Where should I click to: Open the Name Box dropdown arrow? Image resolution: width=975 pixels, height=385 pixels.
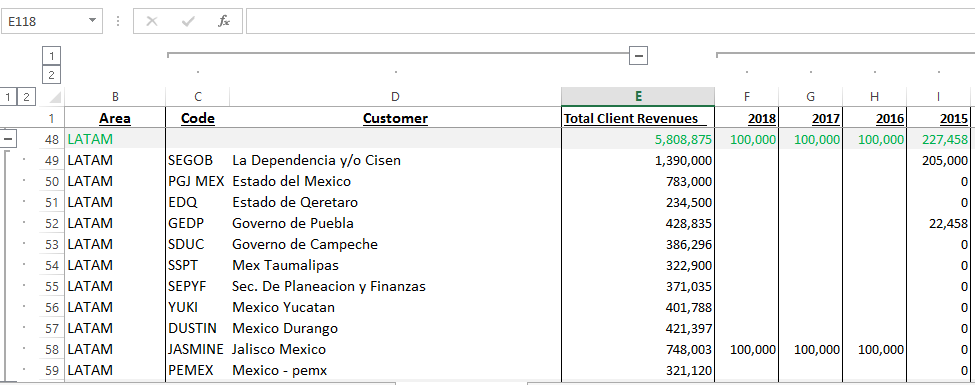(x=93, y=21)
